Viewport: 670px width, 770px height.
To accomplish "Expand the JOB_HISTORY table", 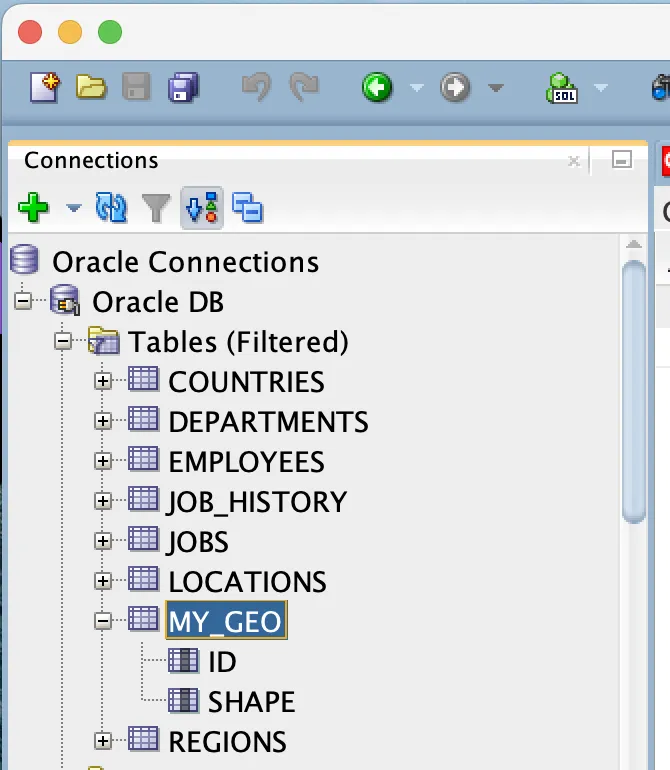I will (103, 501).
